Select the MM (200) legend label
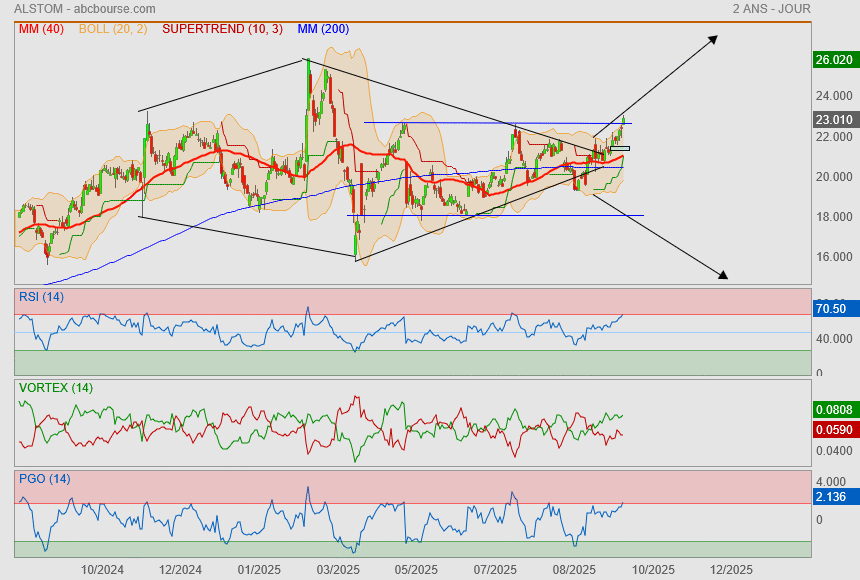Image resolution: width=860 pixels, height=580 pixels. point(323,29)
